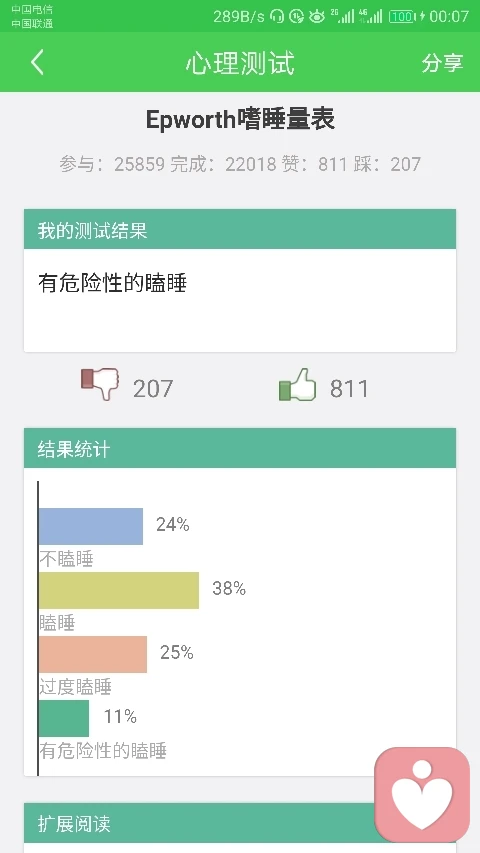Click the result text 有危险性的瞌睡
480x853 pixels.
point(113,283)
